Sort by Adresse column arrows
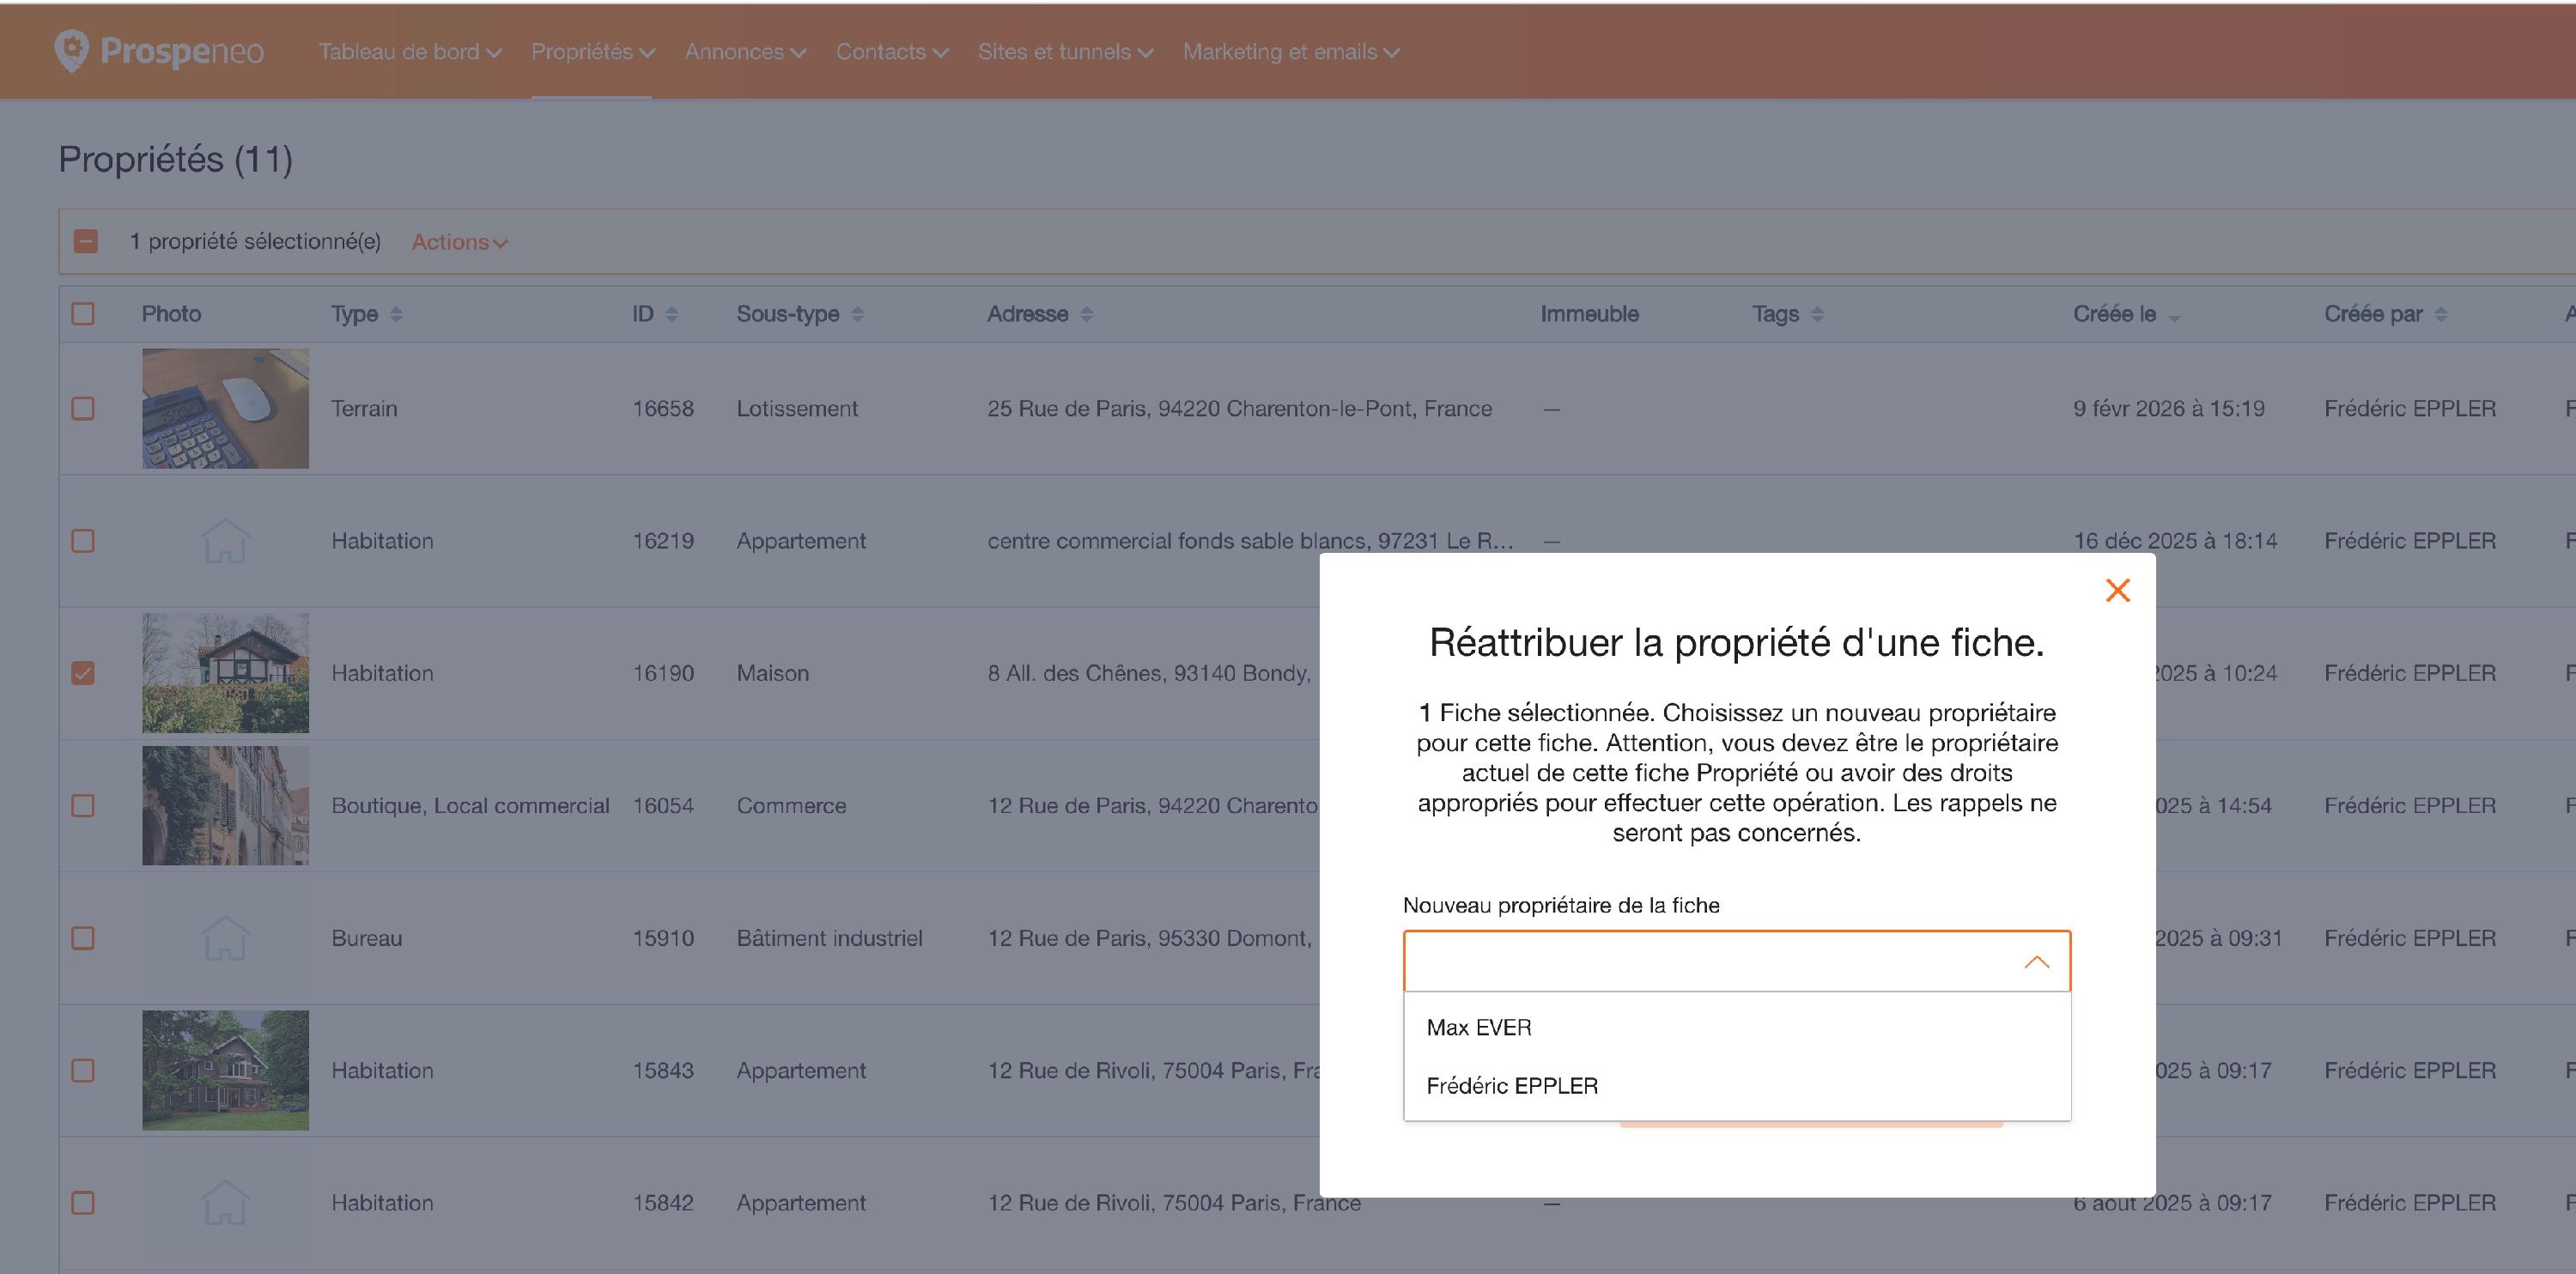 1086,314
